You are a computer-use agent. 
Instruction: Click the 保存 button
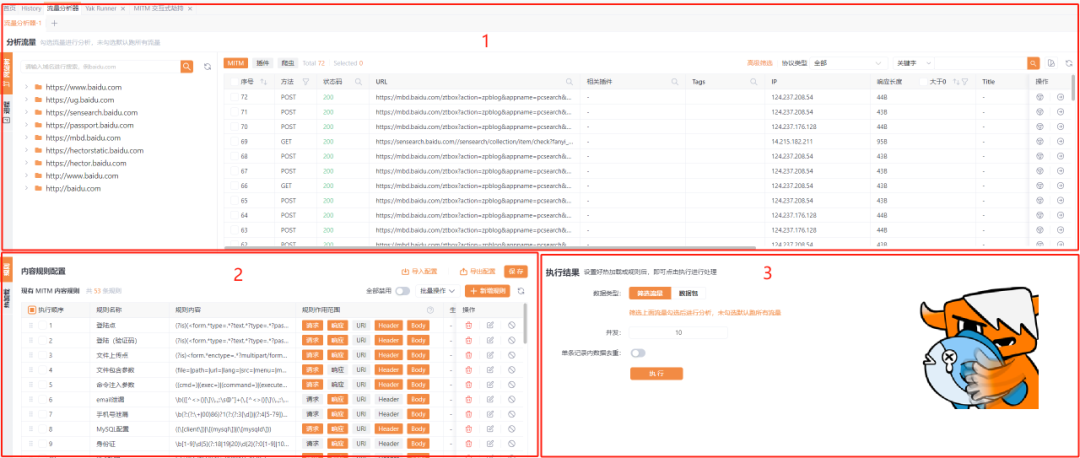click(x=516, y=271)
